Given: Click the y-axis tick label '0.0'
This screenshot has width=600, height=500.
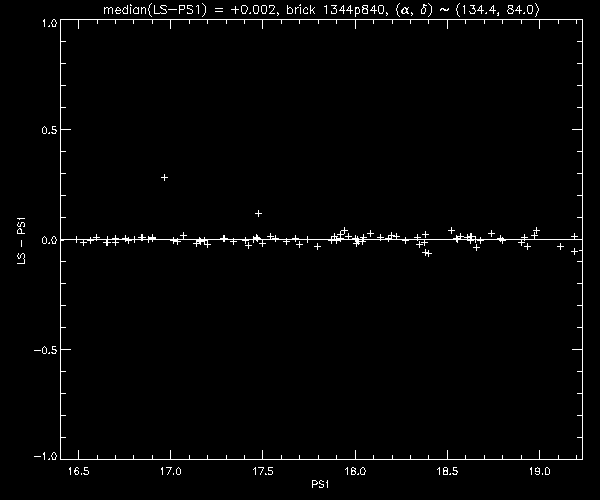Looking at the screenshot, I should pyautogui.click(x=49, y=240).
